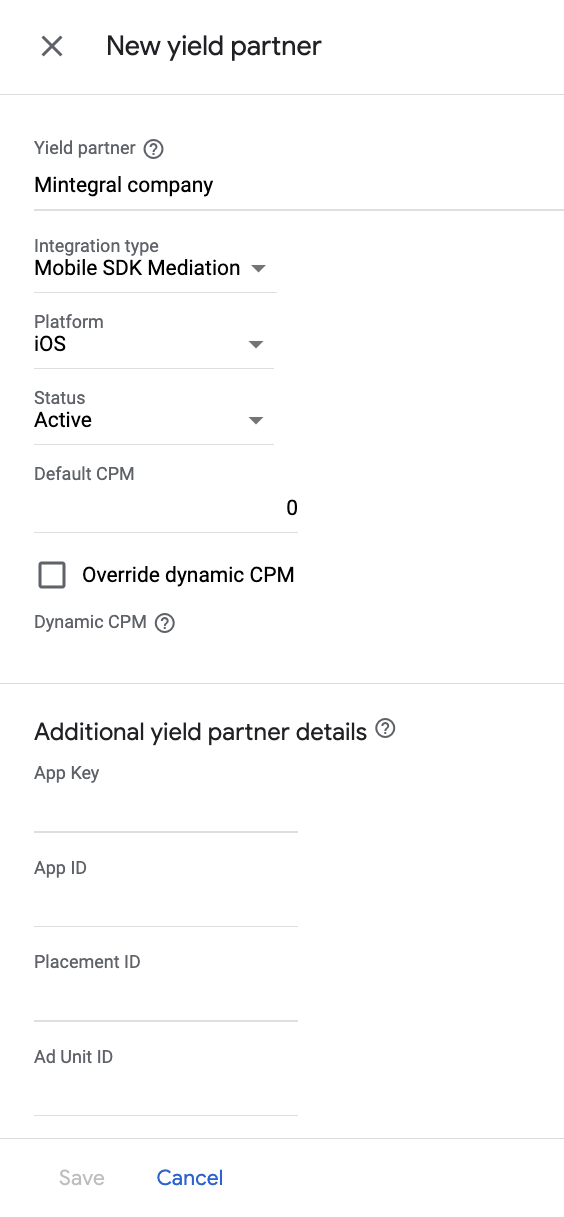
Task: Open help for Additional yield partner details
Action: click(x=385, y=729)
